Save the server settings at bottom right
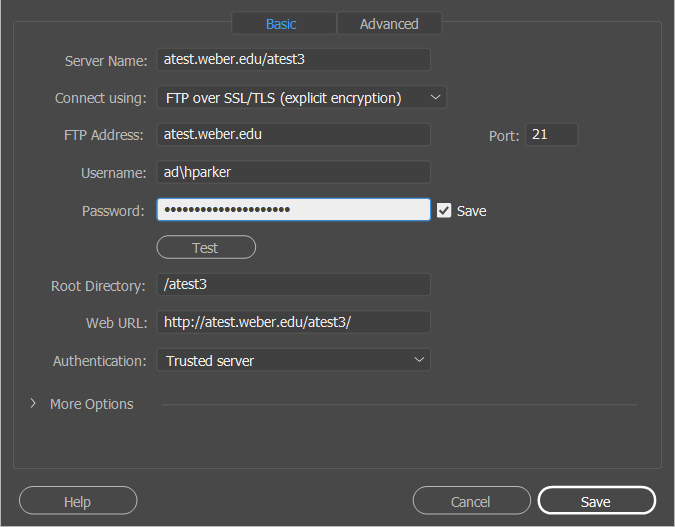The height and width of the screenshot is (527, 675). tap(596, 501)
